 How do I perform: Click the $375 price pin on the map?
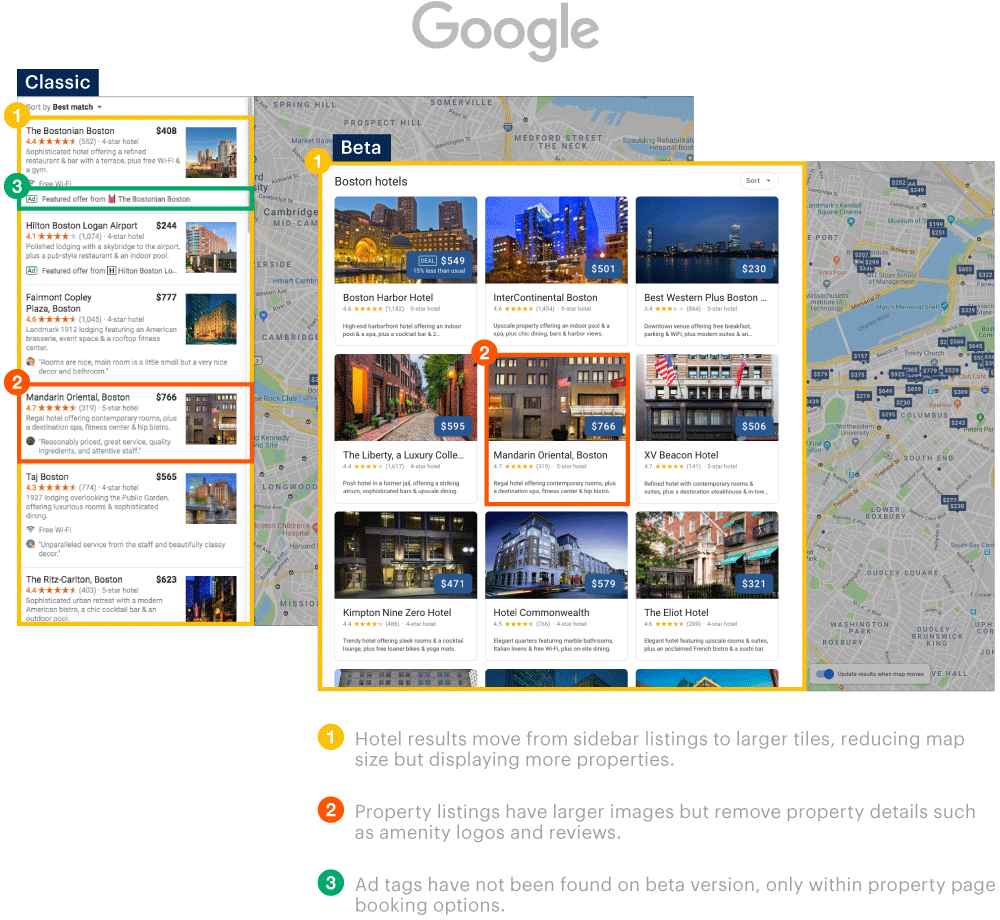click(x=858, y=375)
